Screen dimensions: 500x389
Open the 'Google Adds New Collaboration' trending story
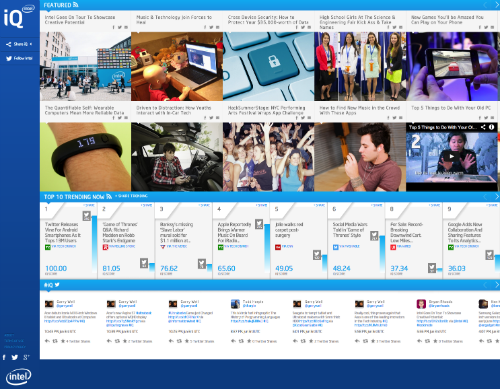[465, 232]
